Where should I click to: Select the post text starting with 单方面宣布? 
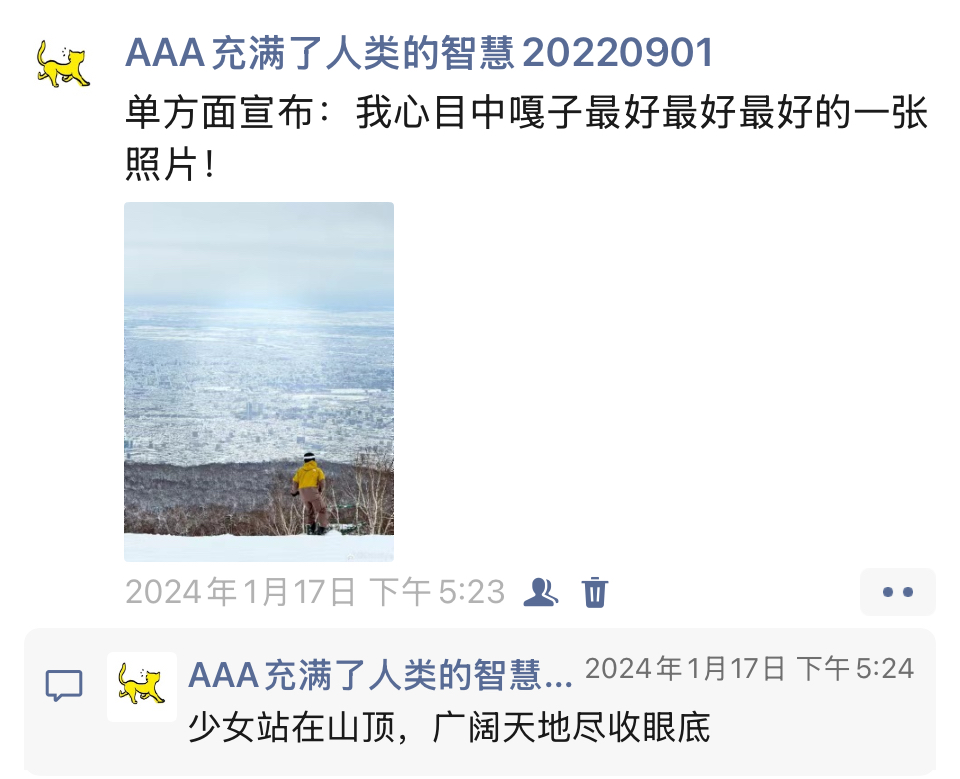click(526, 138)
